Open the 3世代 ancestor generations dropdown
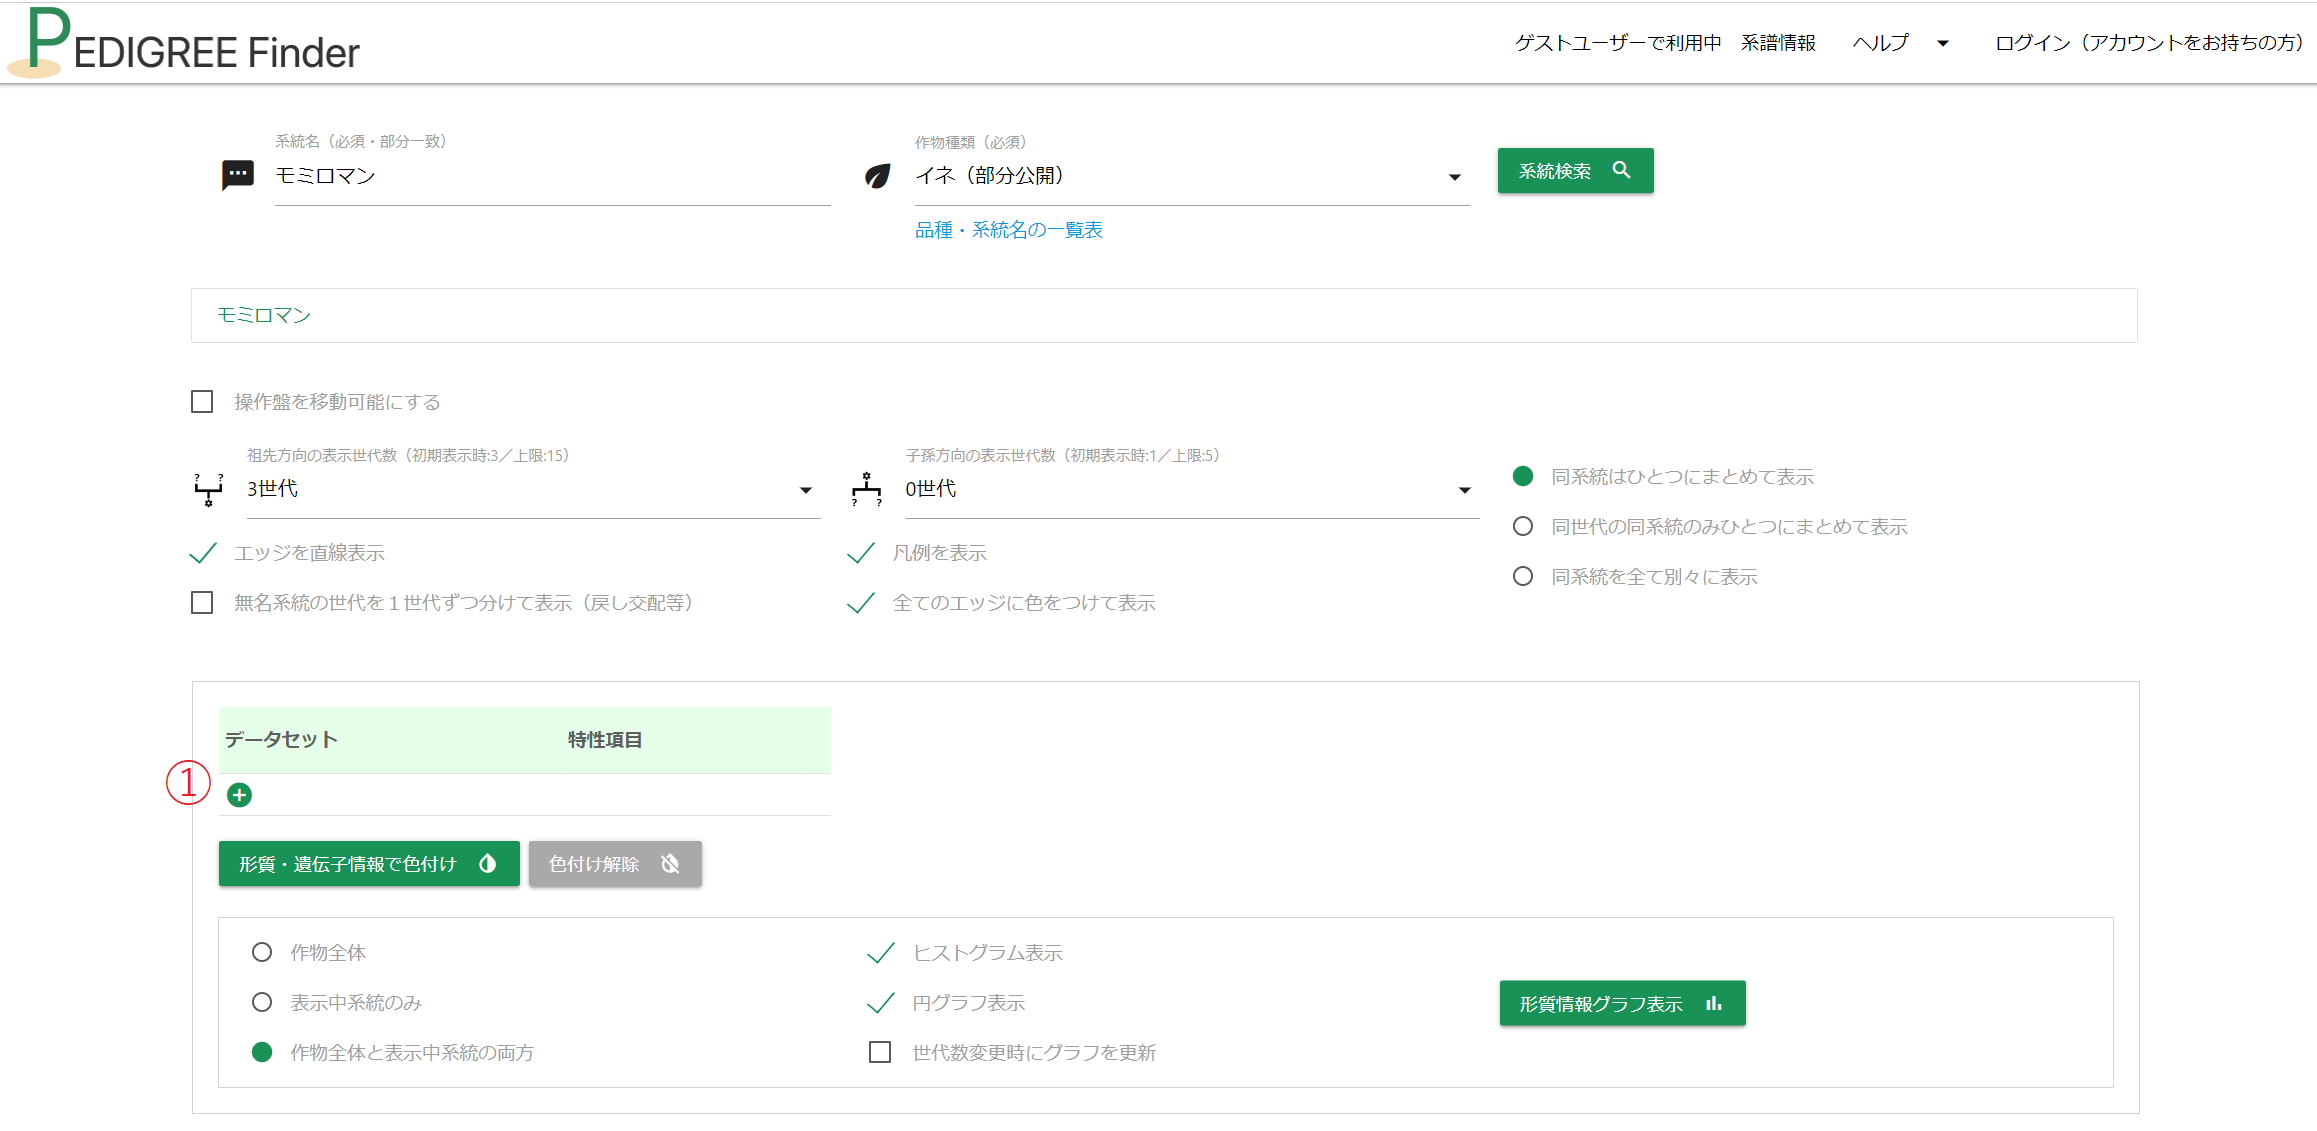The width and height of the screenshot is (2317, 1131). pos(806,490)
